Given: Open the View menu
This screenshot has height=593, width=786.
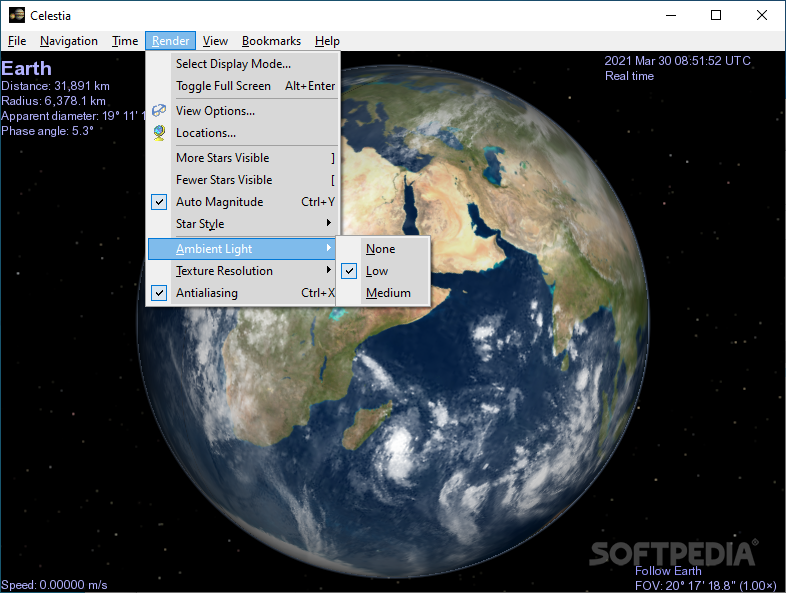Looking at the screenshot, I should [x=215, y=41].
